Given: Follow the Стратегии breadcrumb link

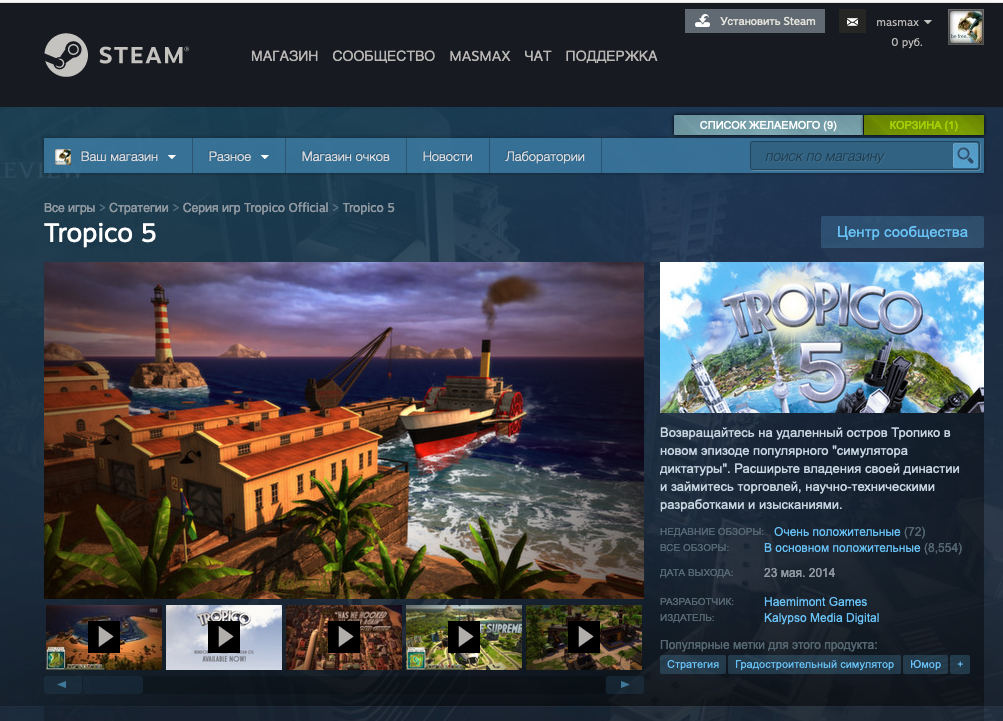Looking at the screenshot, I should tap(139, 208).
